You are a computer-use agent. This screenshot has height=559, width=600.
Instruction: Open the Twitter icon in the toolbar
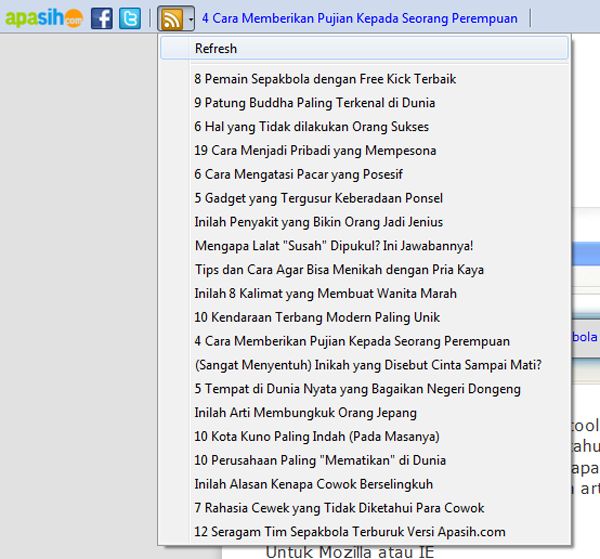point(130,18)
